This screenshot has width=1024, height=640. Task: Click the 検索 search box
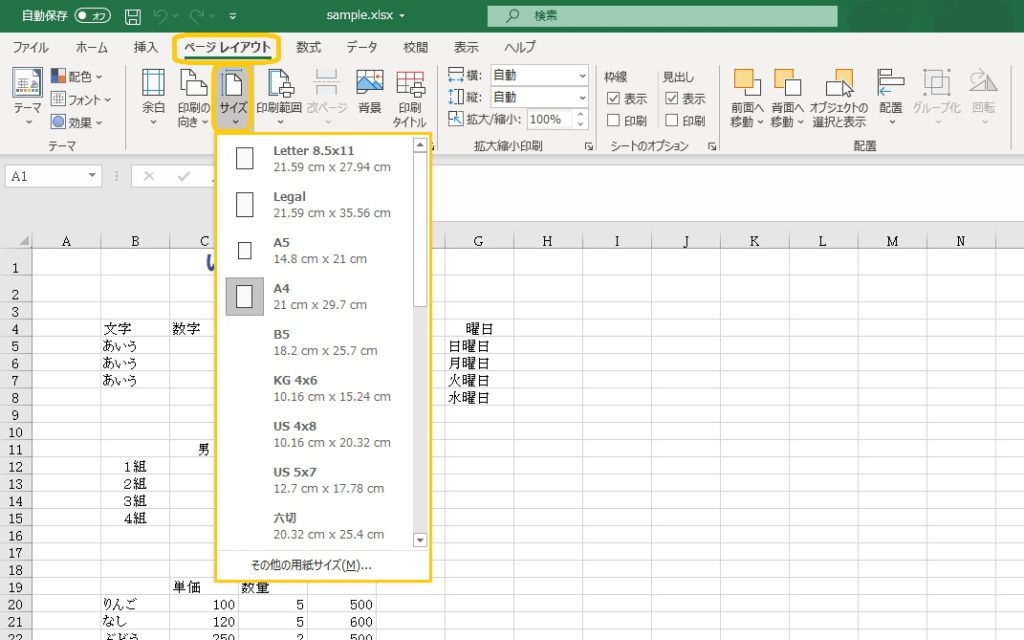pos(662,16)
